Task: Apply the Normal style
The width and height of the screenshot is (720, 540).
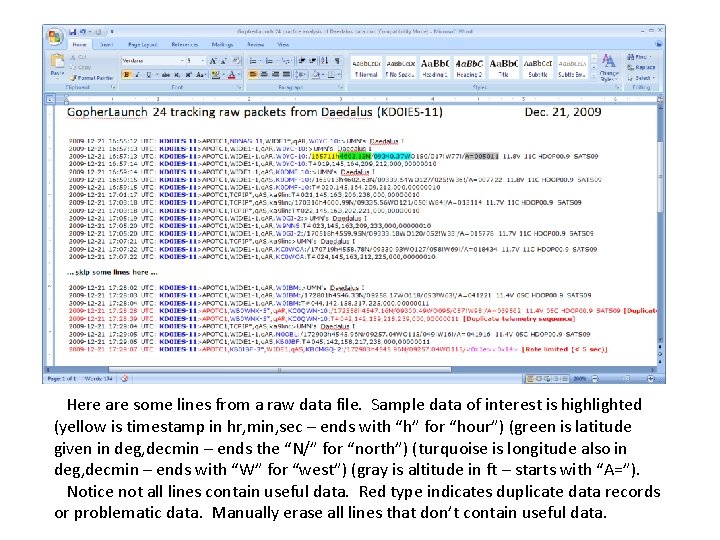Action: click(366, 68)
